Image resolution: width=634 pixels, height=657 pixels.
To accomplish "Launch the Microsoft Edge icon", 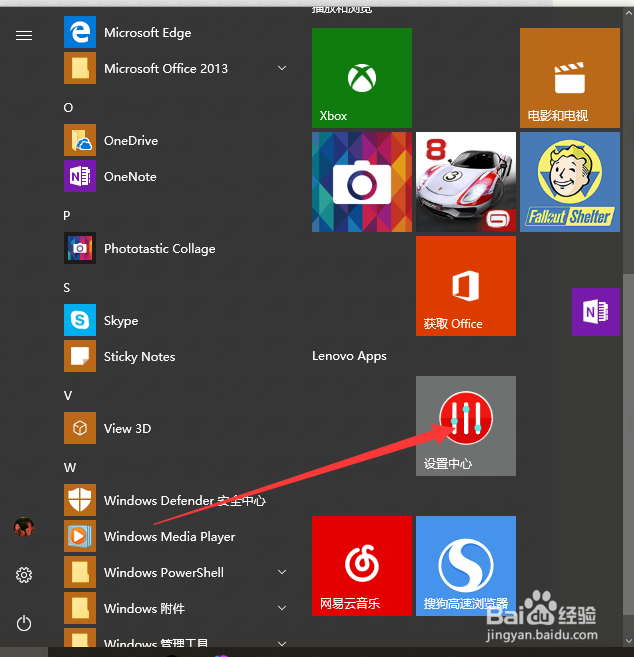I will click(x=80, y=32).
